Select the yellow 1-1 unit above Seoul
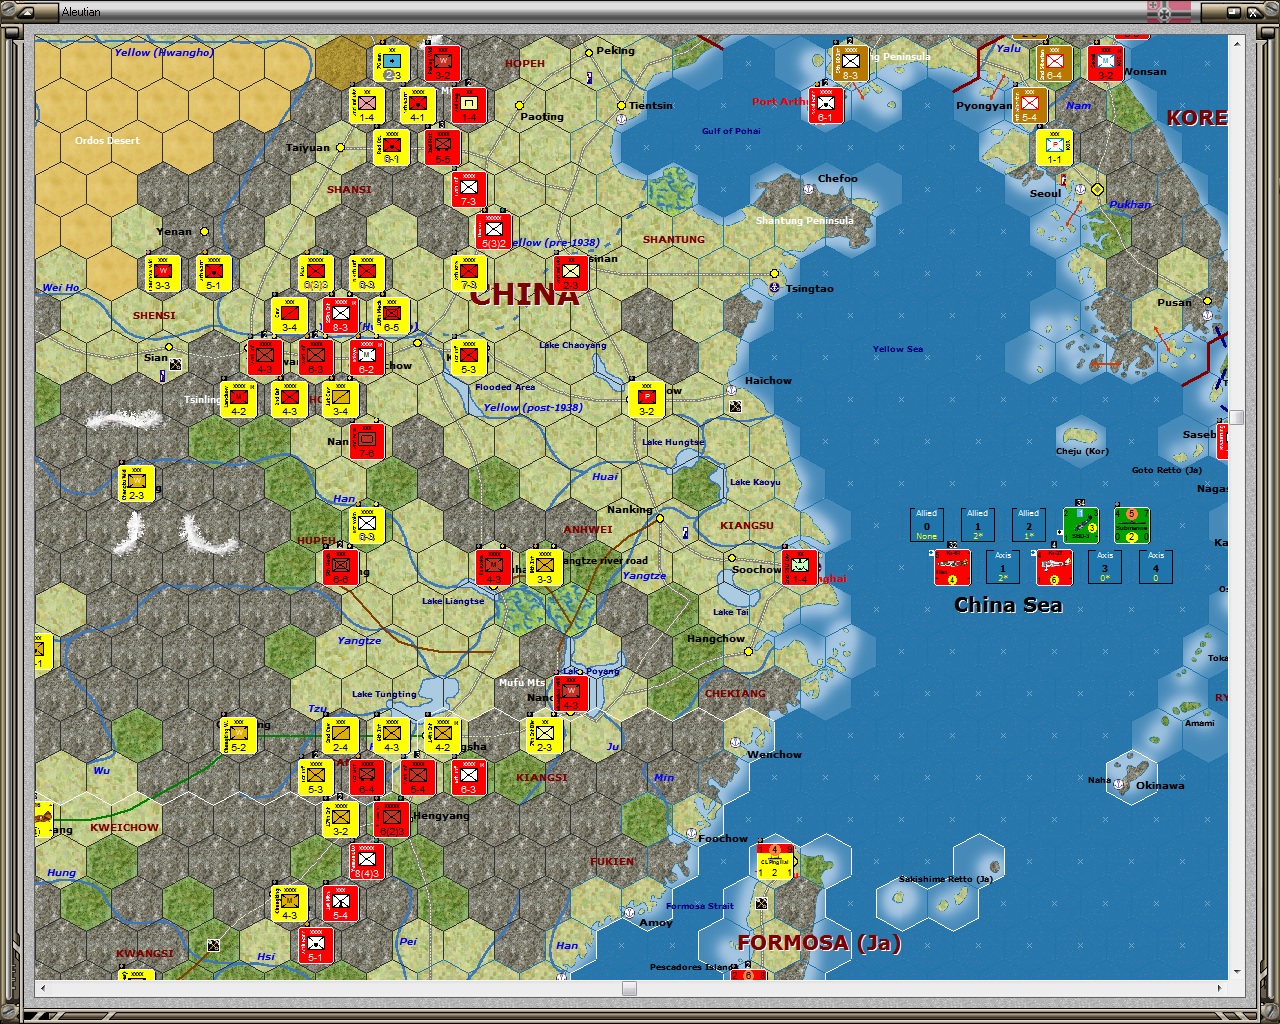Viewport: 1280px width, 1024px height. click(1054, 147)
